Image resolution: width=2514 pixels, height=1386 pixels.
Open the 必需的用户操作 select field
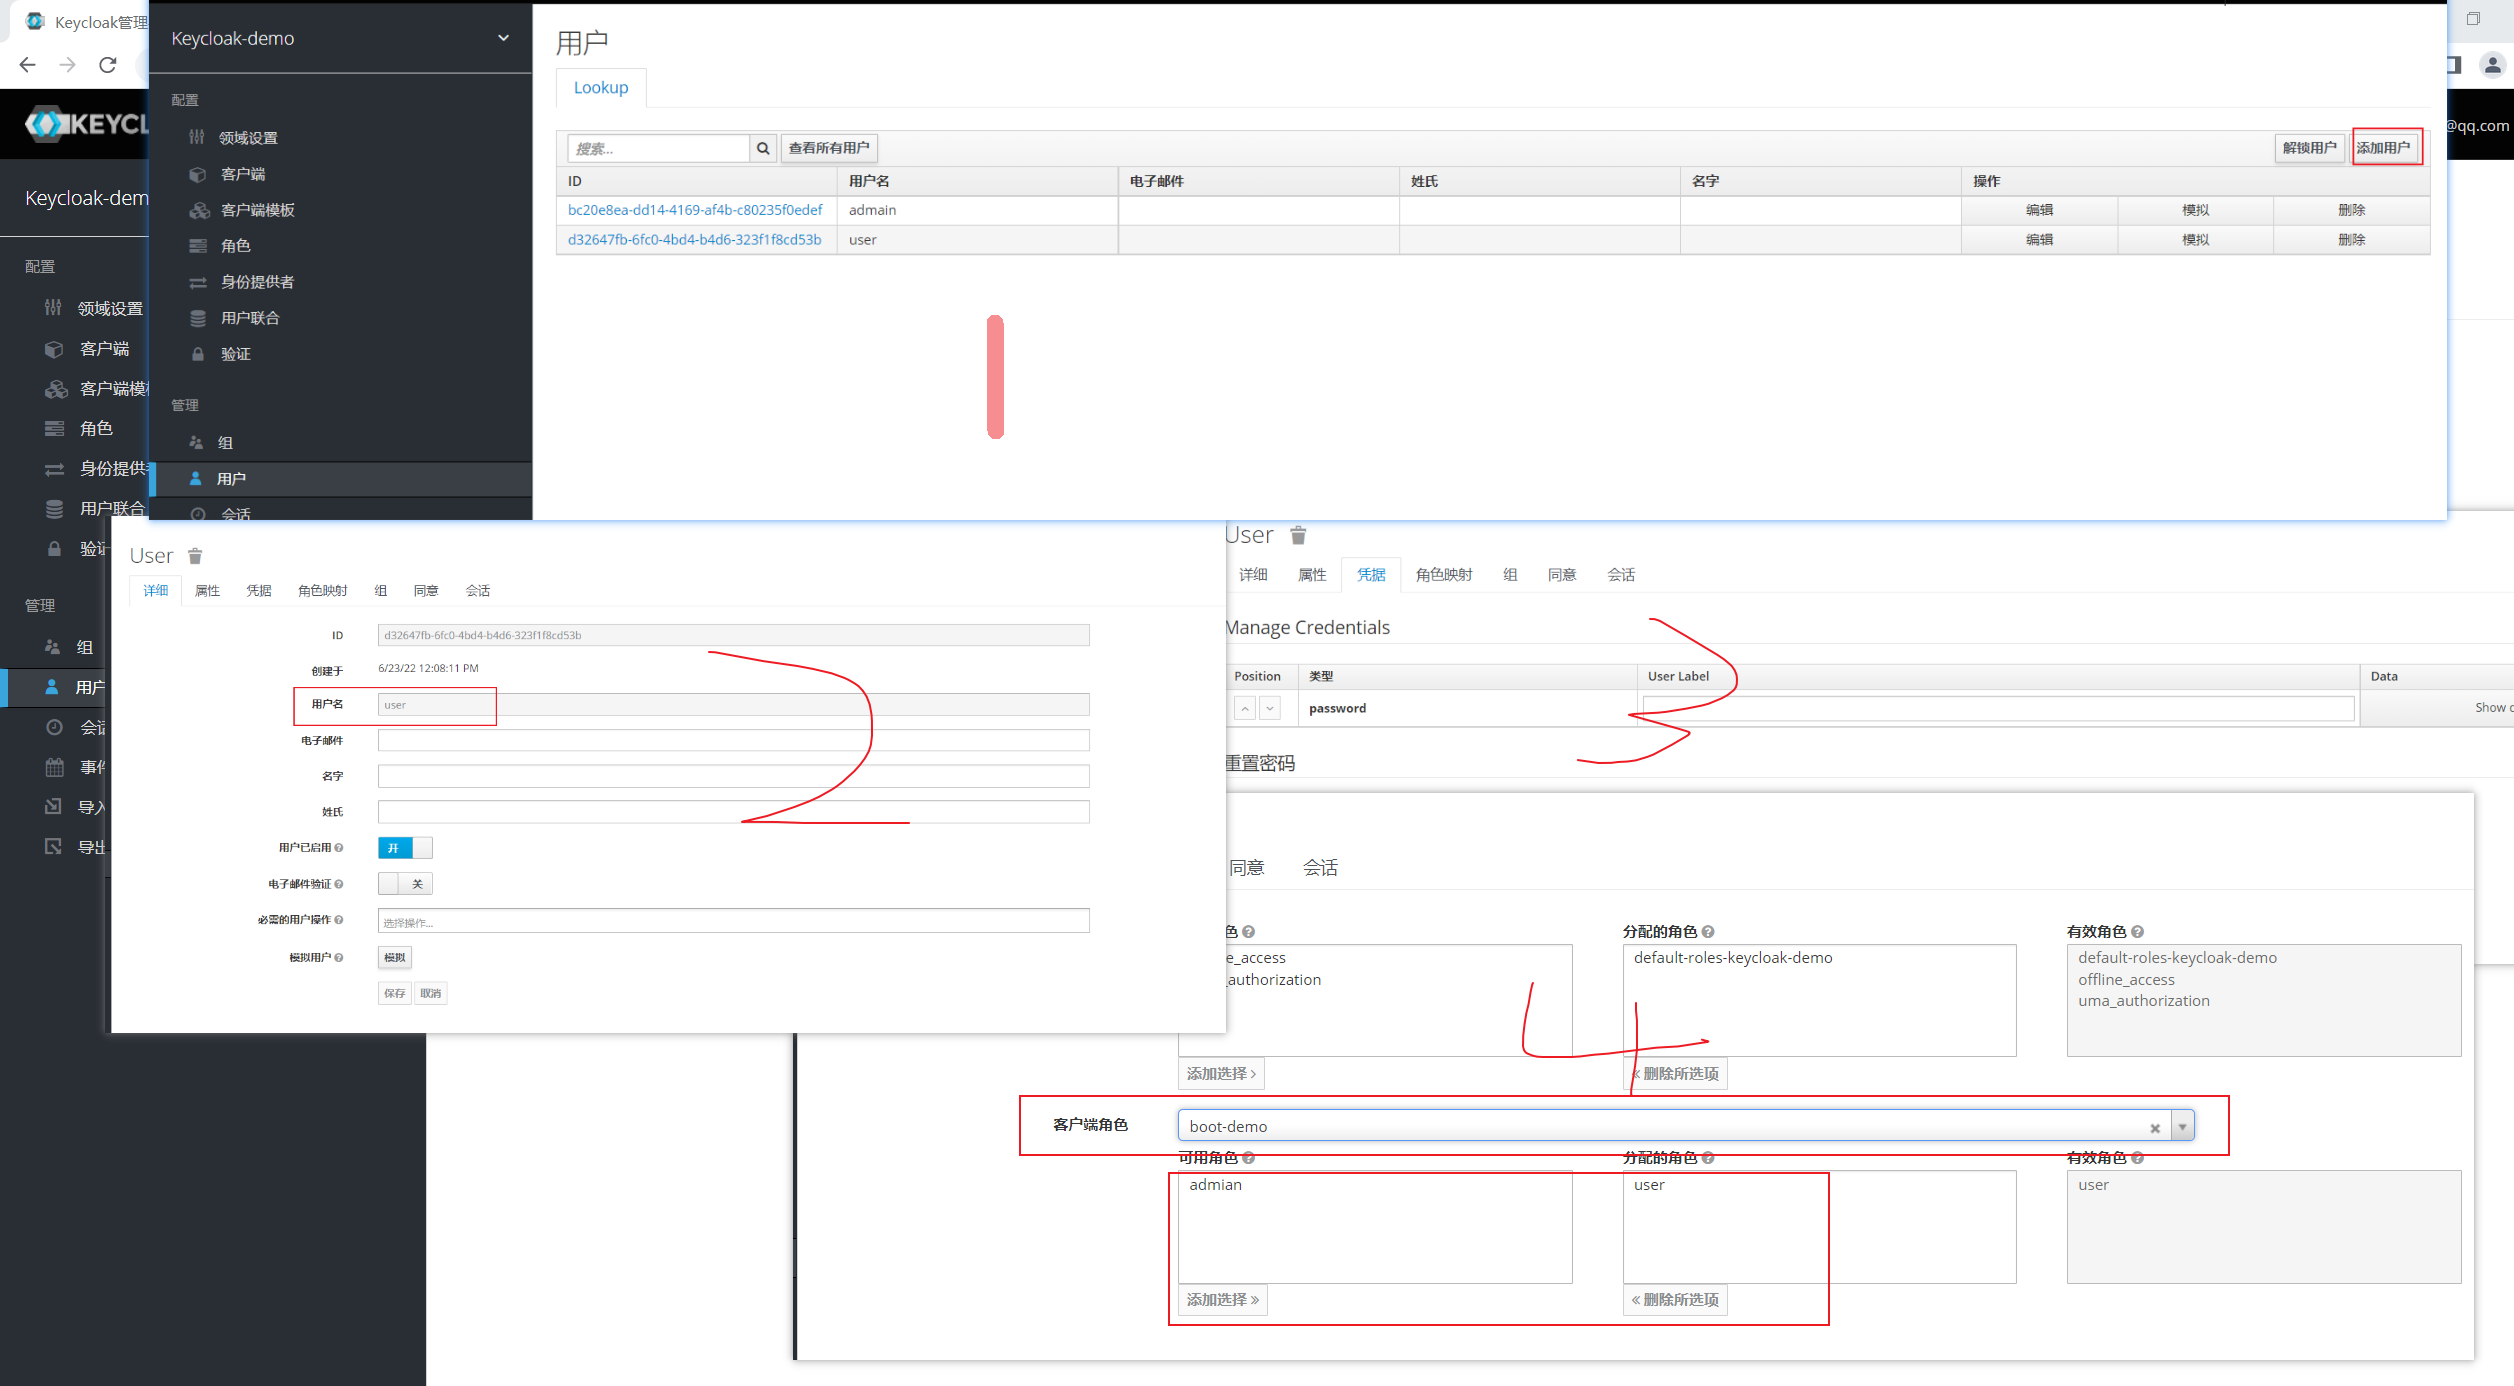pos(733,921)
